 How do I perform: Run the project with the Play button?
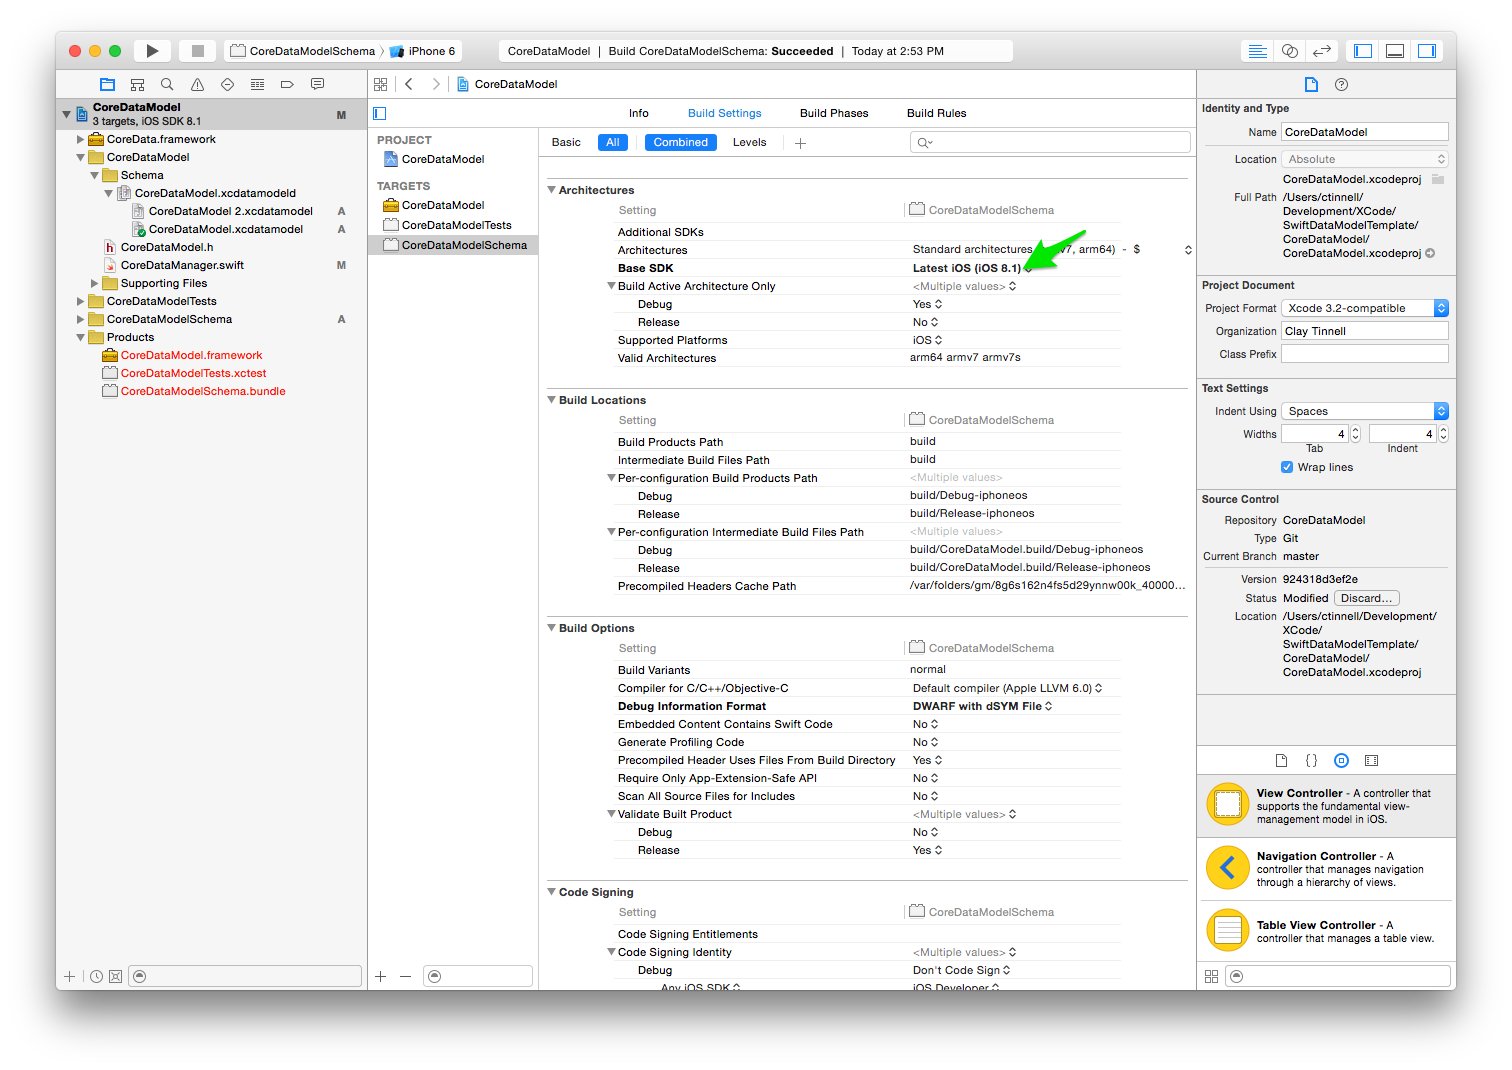click(152, 51)
